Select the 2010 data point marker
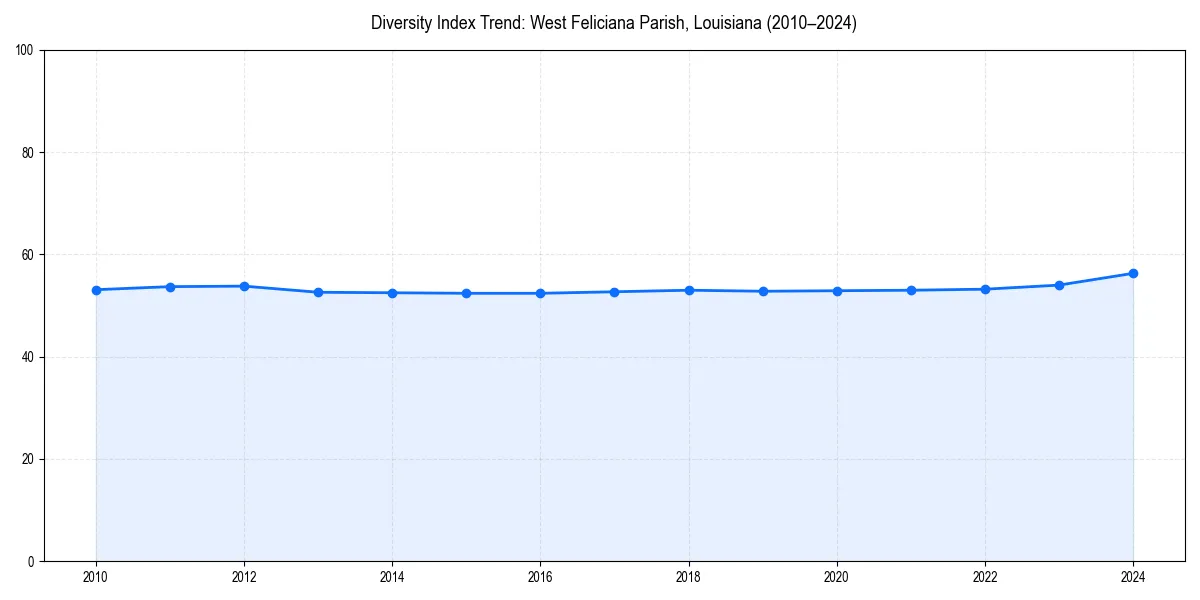 (x=96, y=290)
